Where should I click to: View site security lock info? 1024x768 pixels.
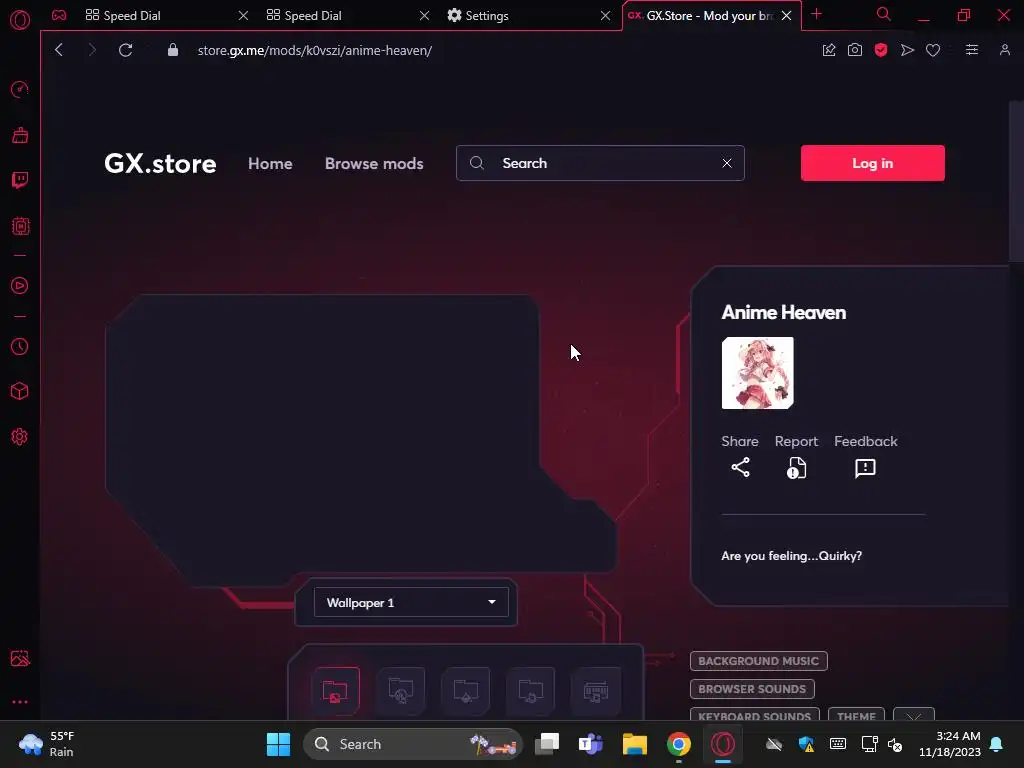pyautogui.click(x=172, y=50)
